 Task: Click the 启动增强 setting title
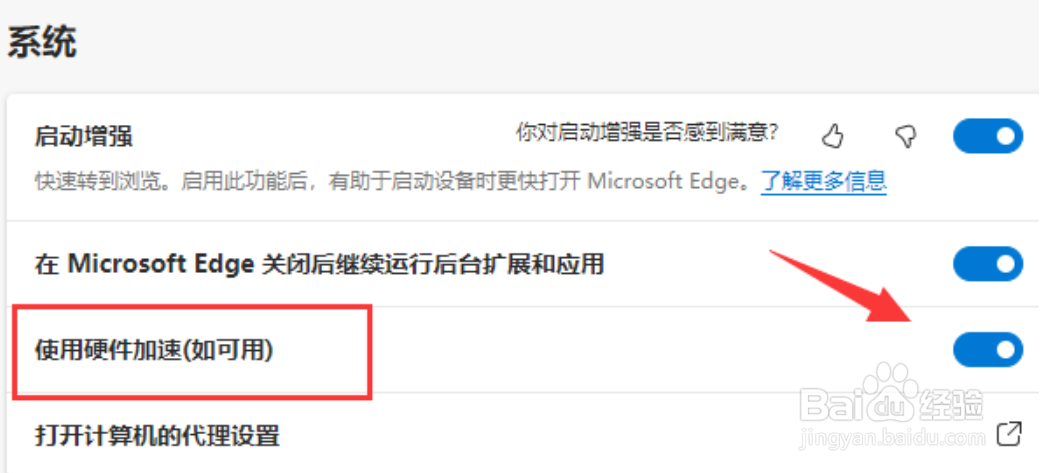point(84,136)
